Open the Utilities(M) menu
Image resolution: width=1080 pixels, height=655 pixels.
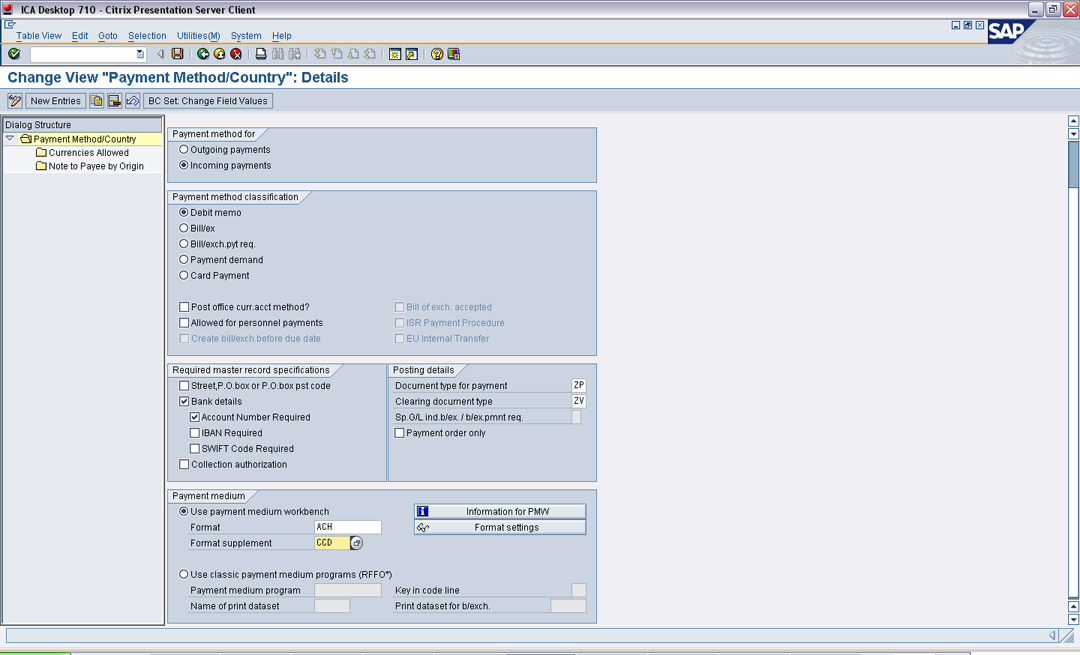pyautogui.click(x=198, y=36)
